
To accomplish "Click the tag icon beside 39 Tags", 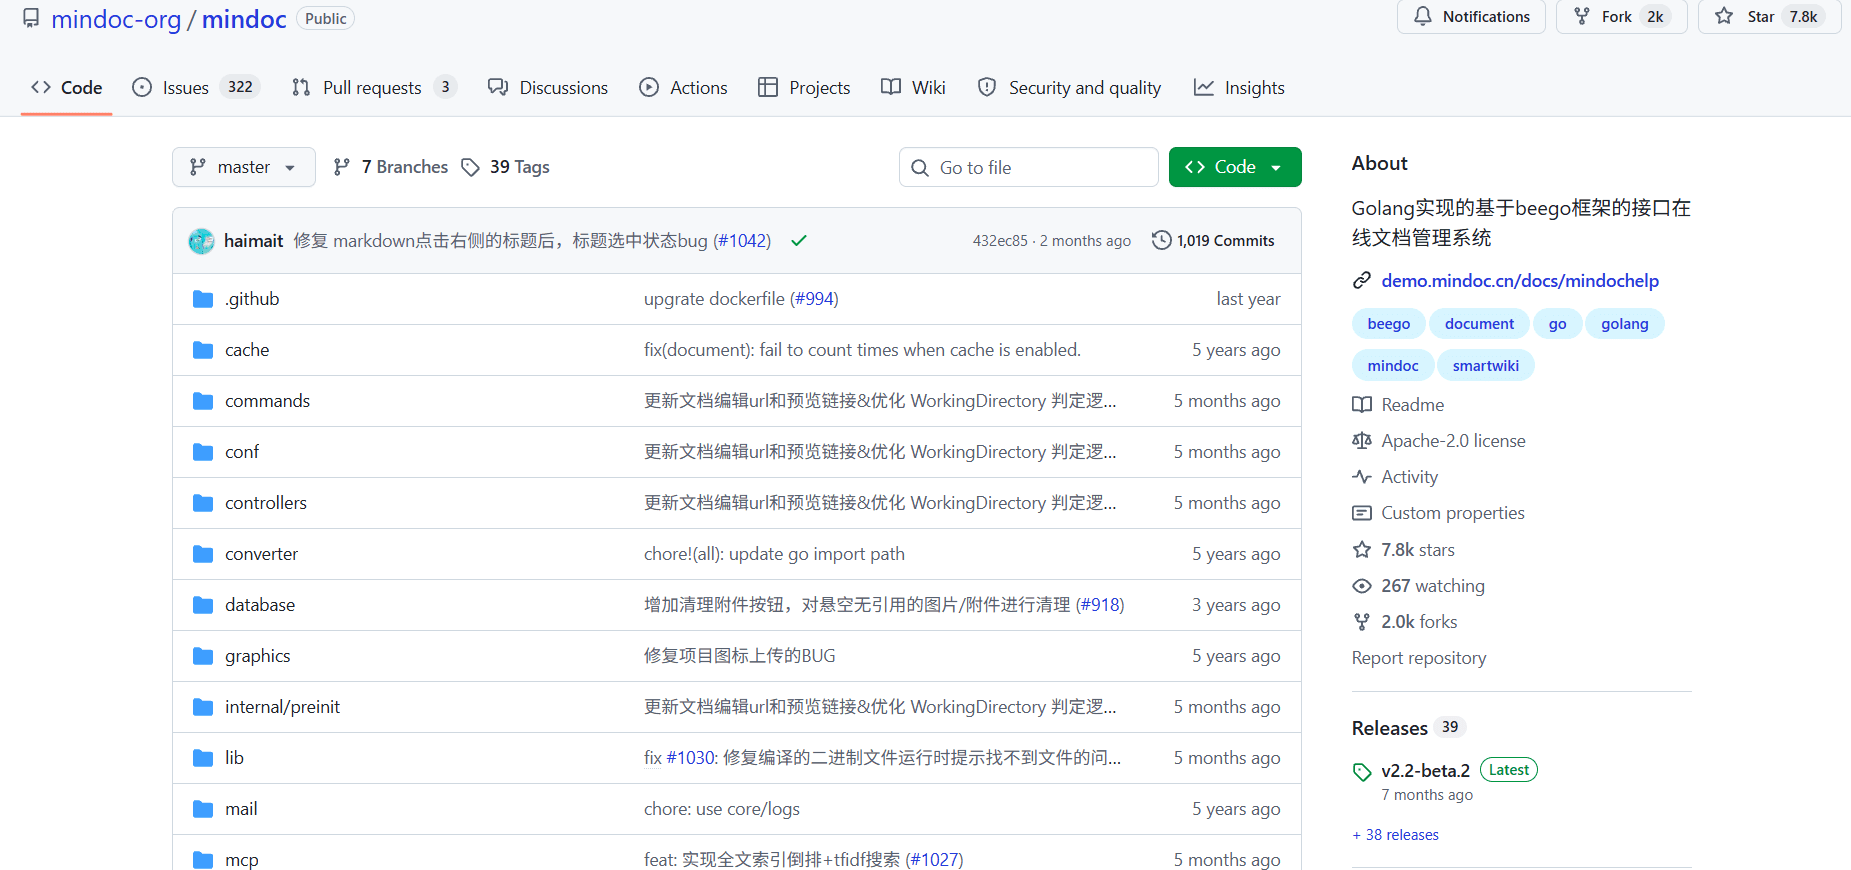I will [x=470, y=167].
